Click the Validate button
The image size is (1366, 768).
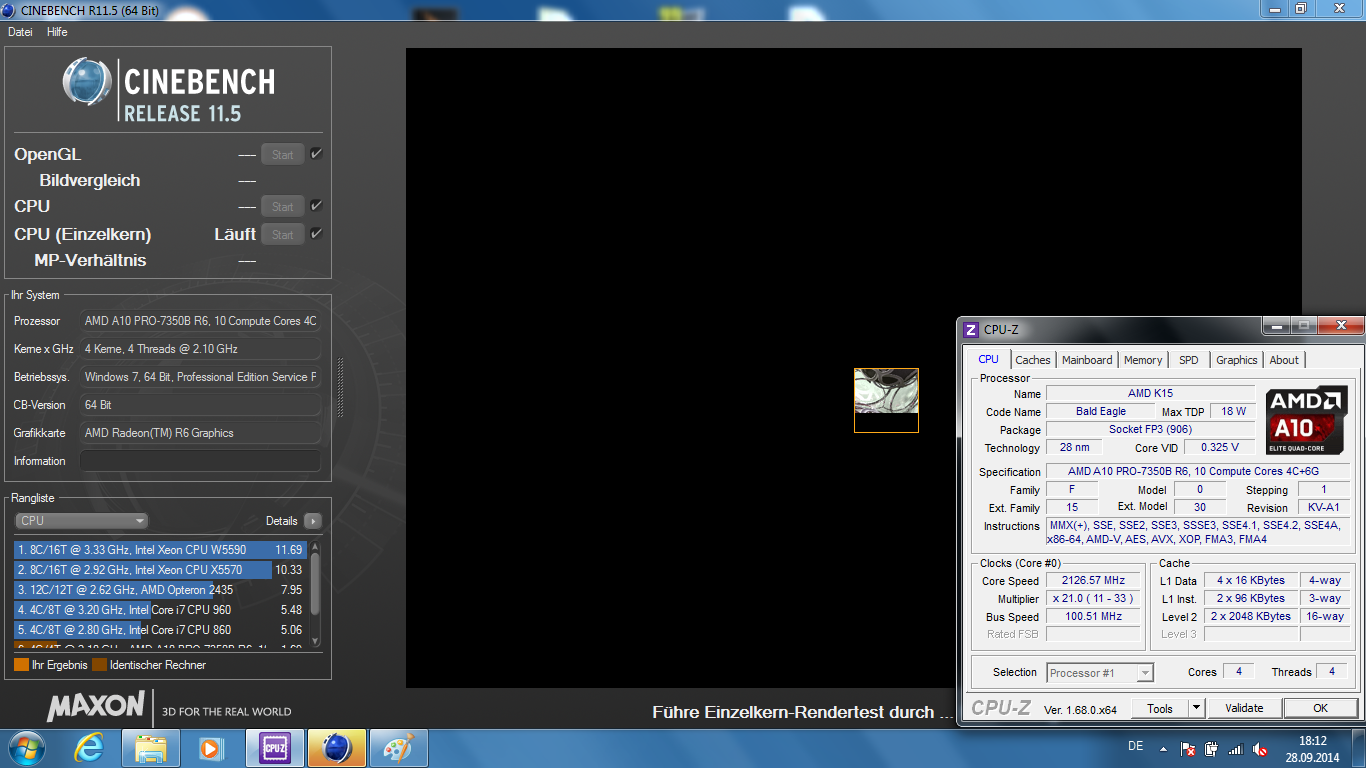[1244, 708]
